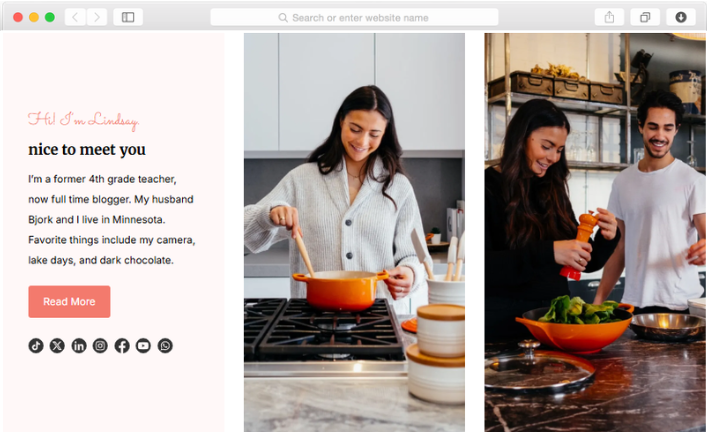Image resolution: width=707 pixels, height=432 pixels.
Task: Toggle the browser sidebar panel
Action: 128,18
